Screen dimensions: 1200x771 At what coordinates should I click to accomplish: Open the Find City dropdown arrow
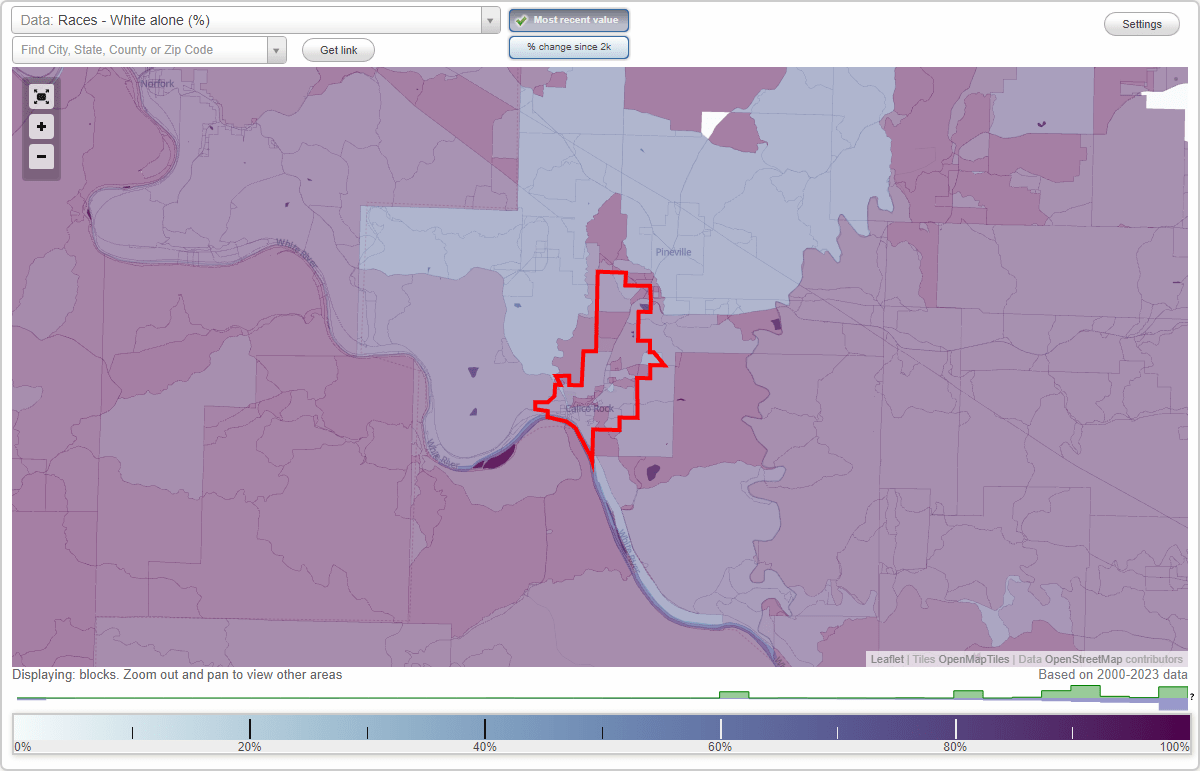[x=276, y=49]
